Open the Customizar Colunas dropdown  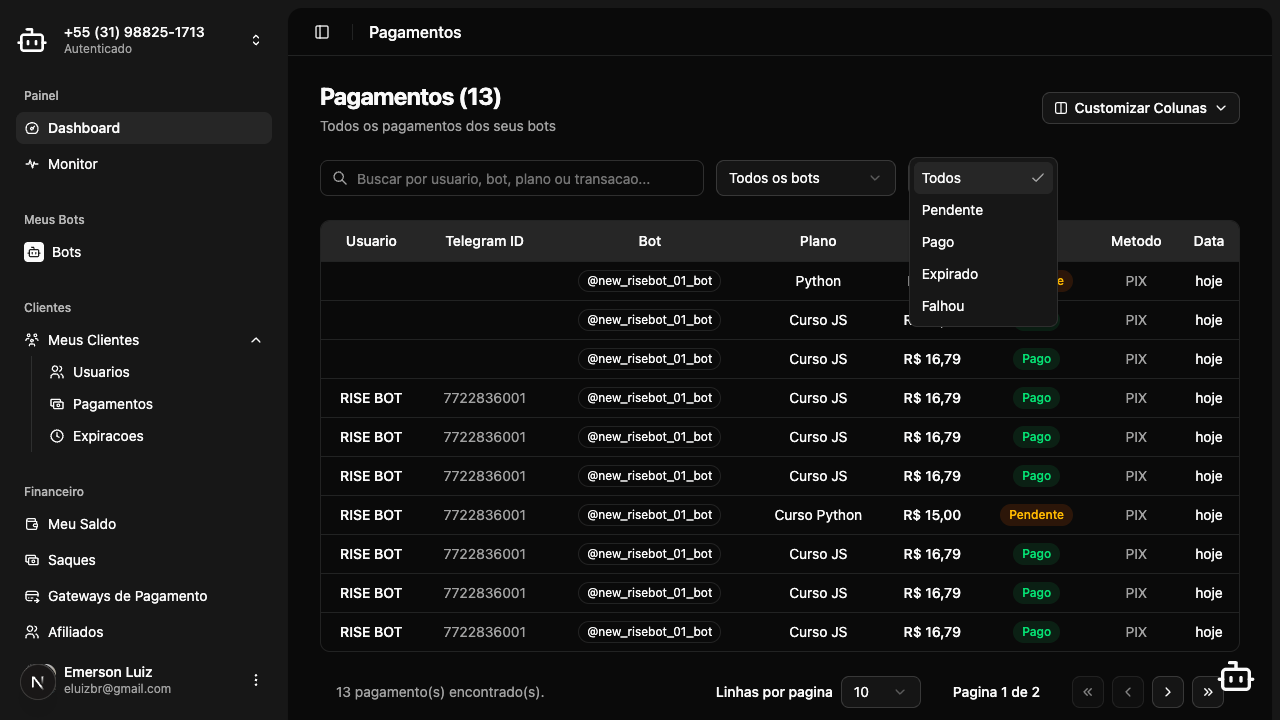click(1141, 108)
